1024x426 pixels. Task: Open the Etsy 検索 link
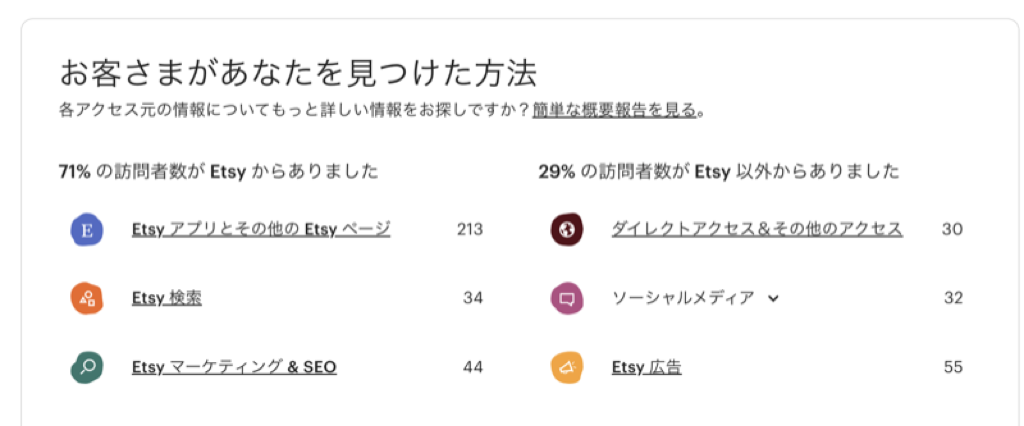tap(167, 298)
